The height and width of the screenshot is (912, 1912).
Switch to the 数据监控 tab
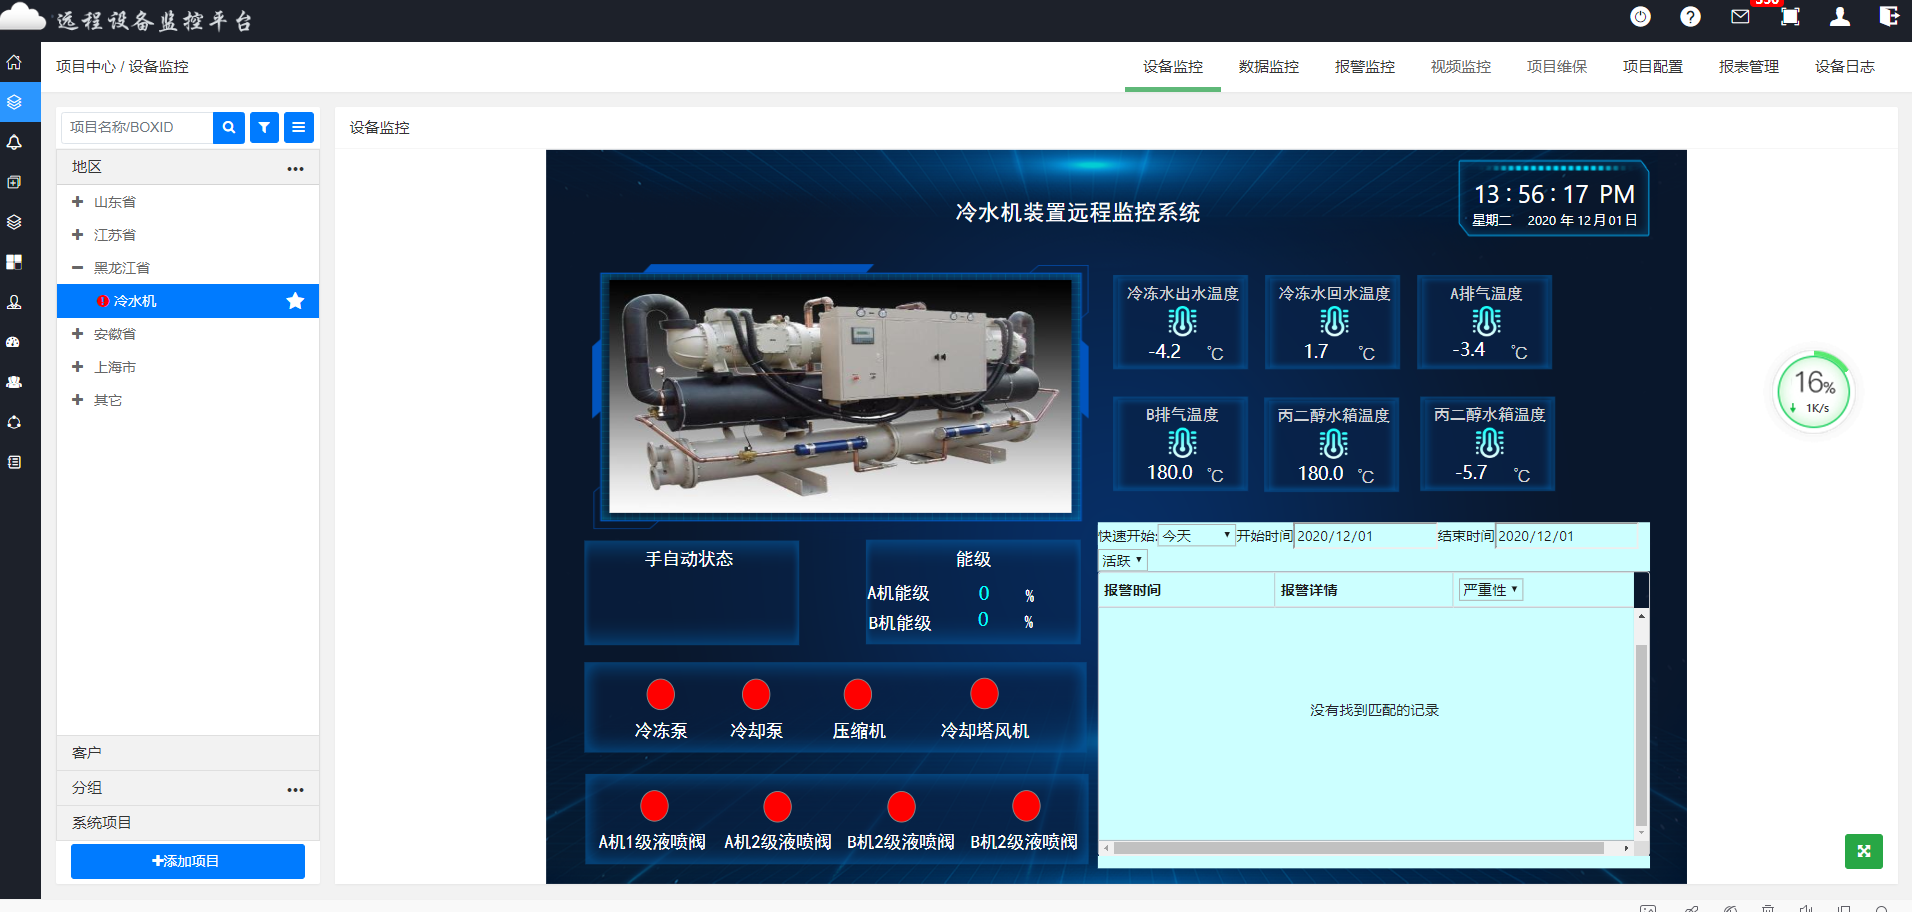point(1268,67)
